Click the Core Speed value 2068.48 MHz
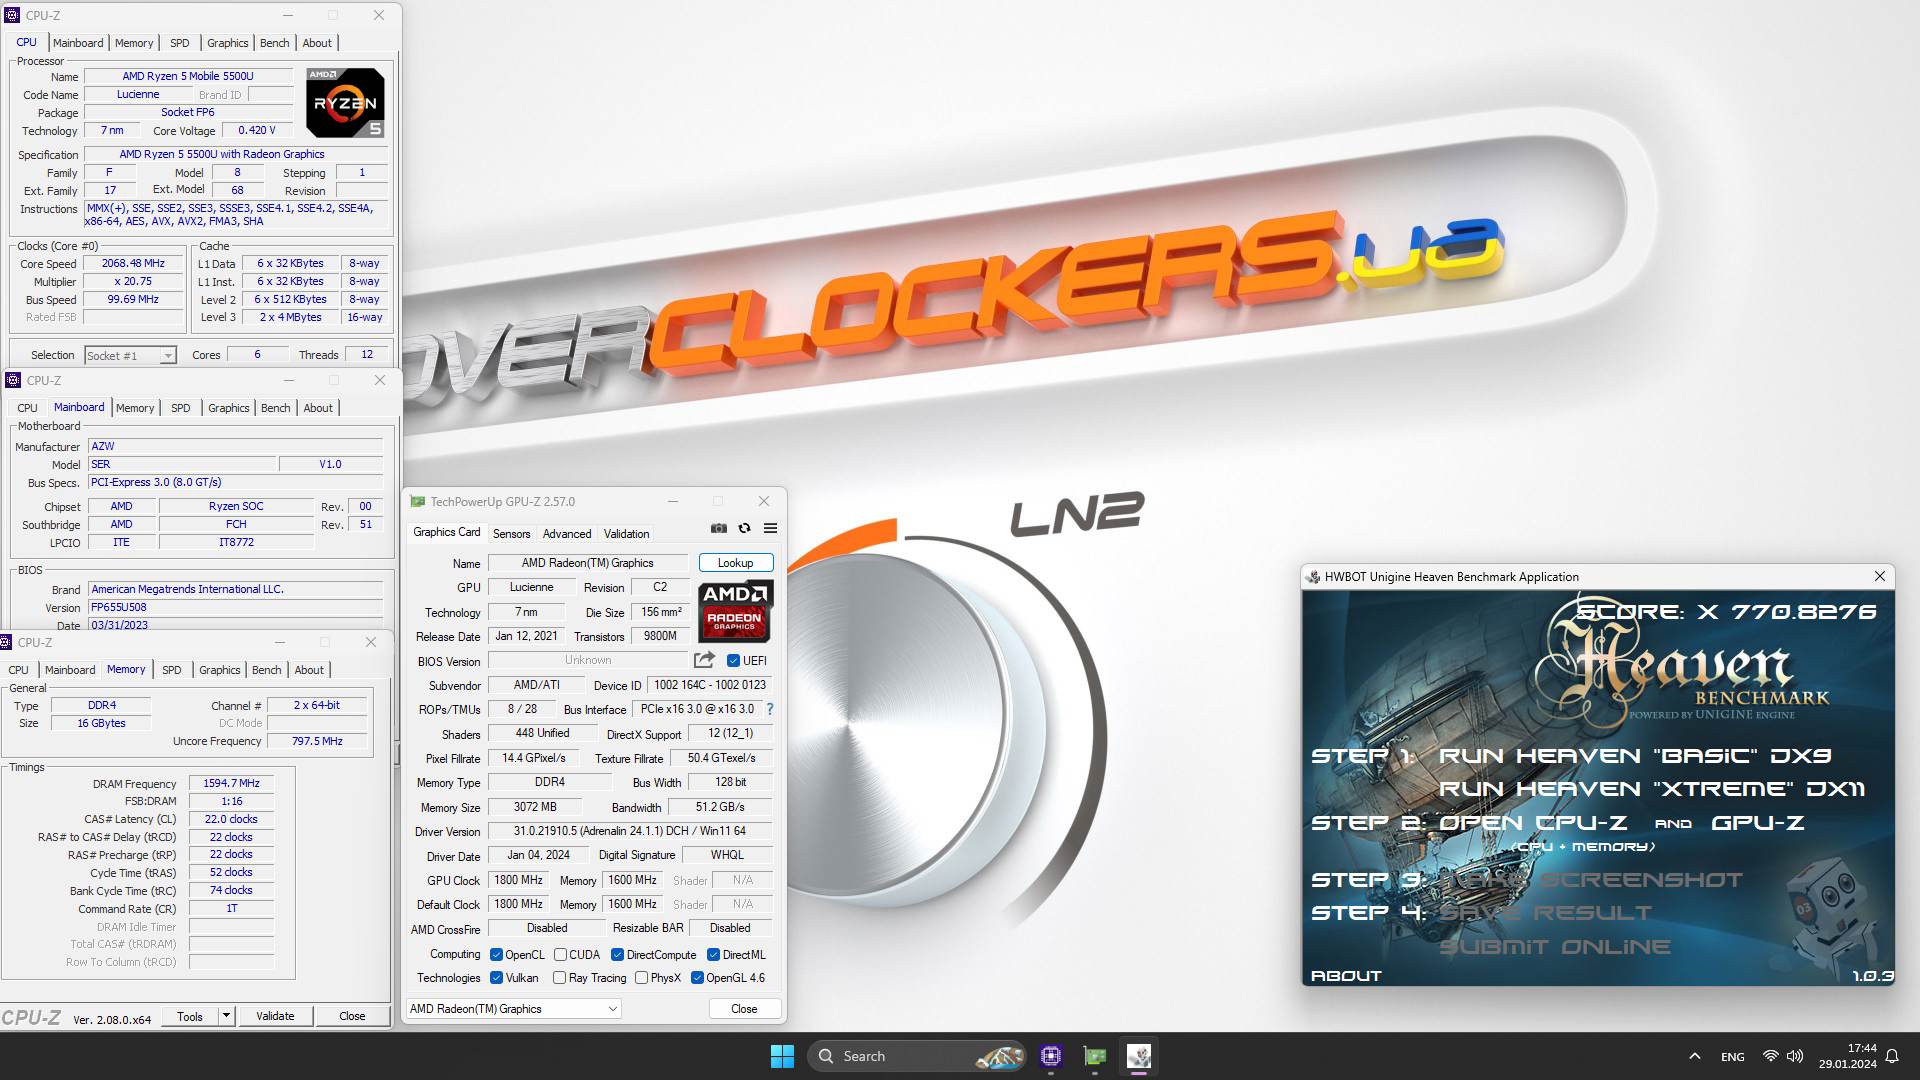 (x=133, y=264)
